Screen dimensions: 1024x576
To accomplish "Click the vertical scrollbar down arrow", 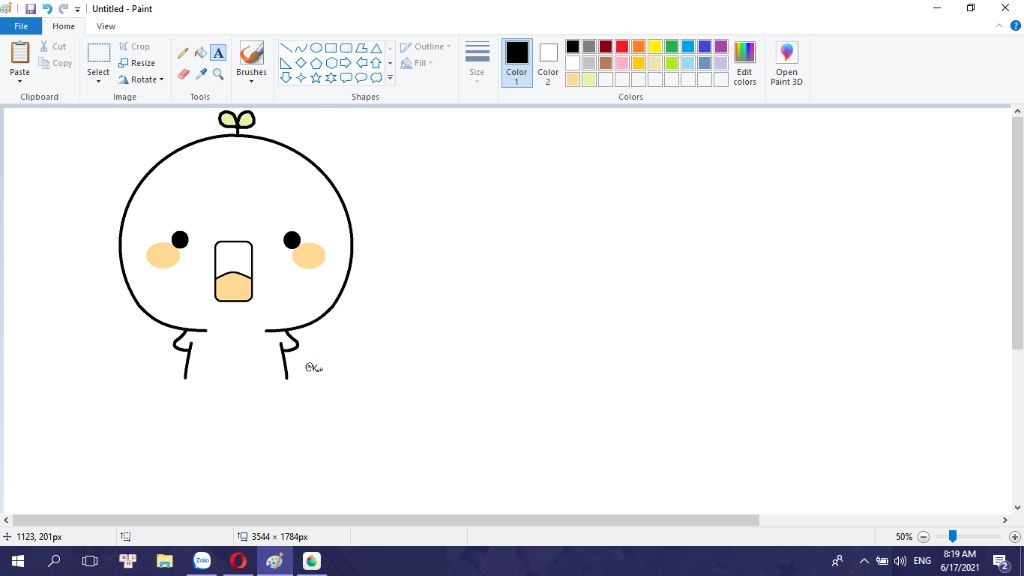I will click(1017, 507).
